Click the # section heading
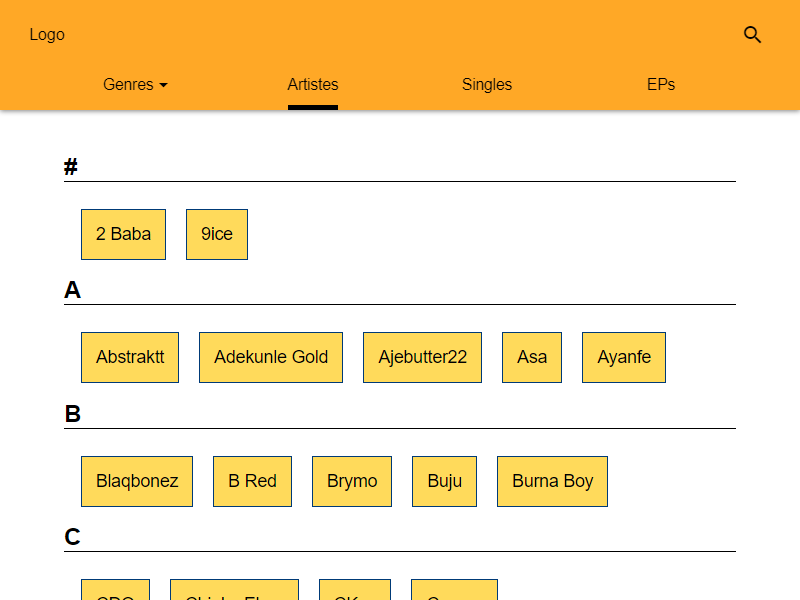This screenshot has width=800, height=600. [71, 167]
